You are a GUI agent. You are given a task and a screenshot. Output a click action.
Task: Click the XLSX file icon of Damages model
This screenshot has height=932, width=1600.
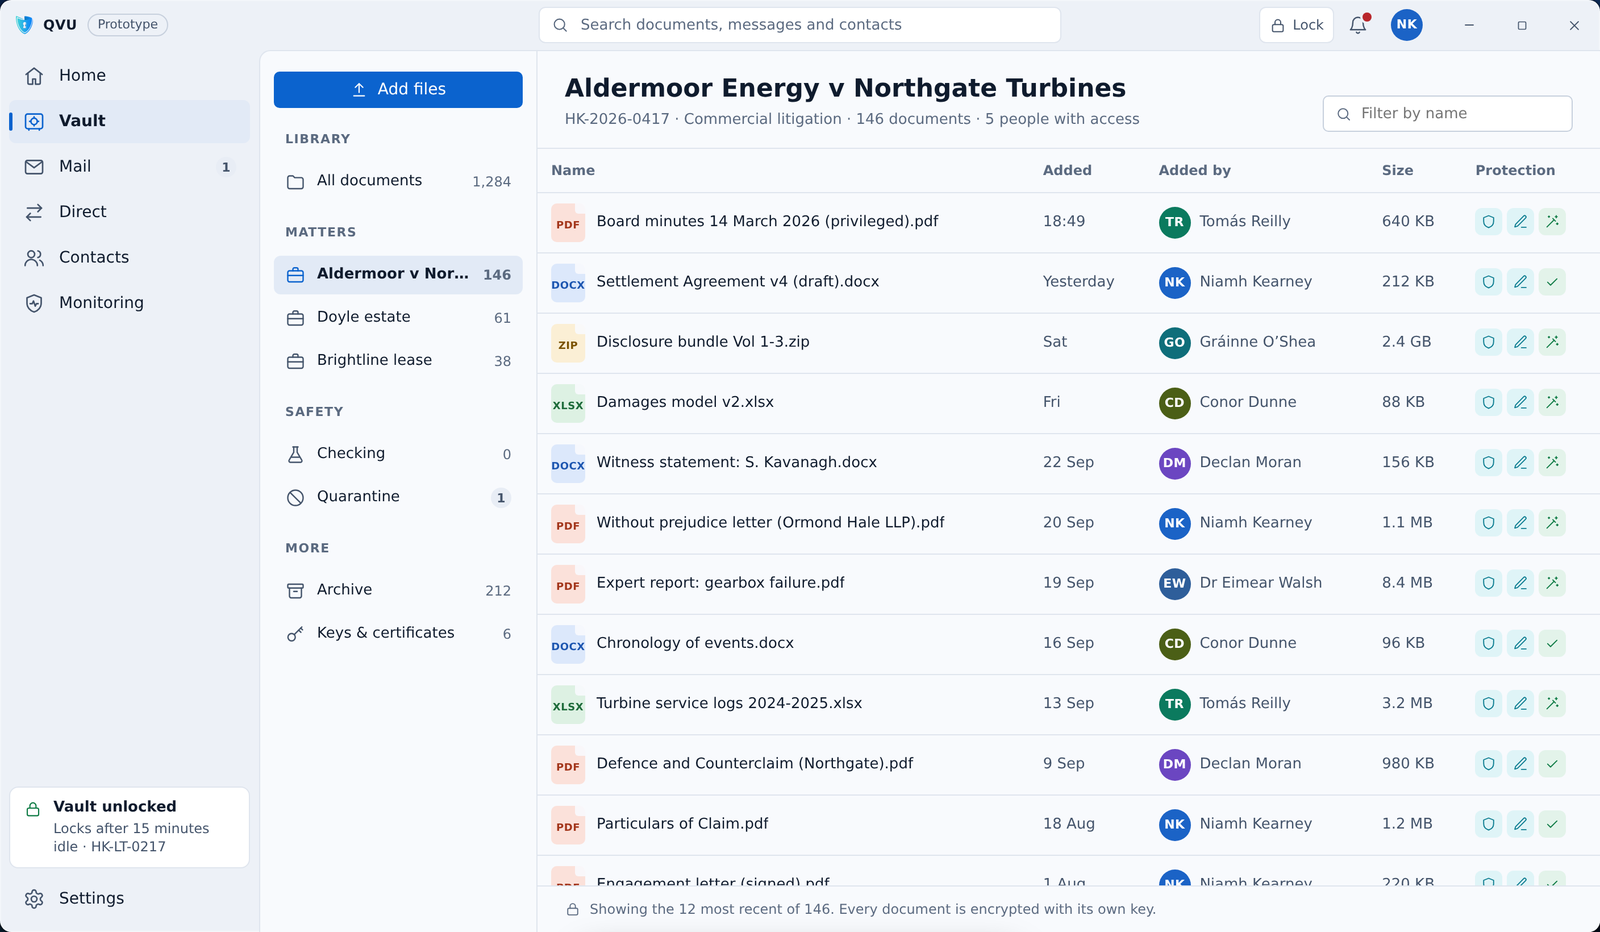click(568, 403)
